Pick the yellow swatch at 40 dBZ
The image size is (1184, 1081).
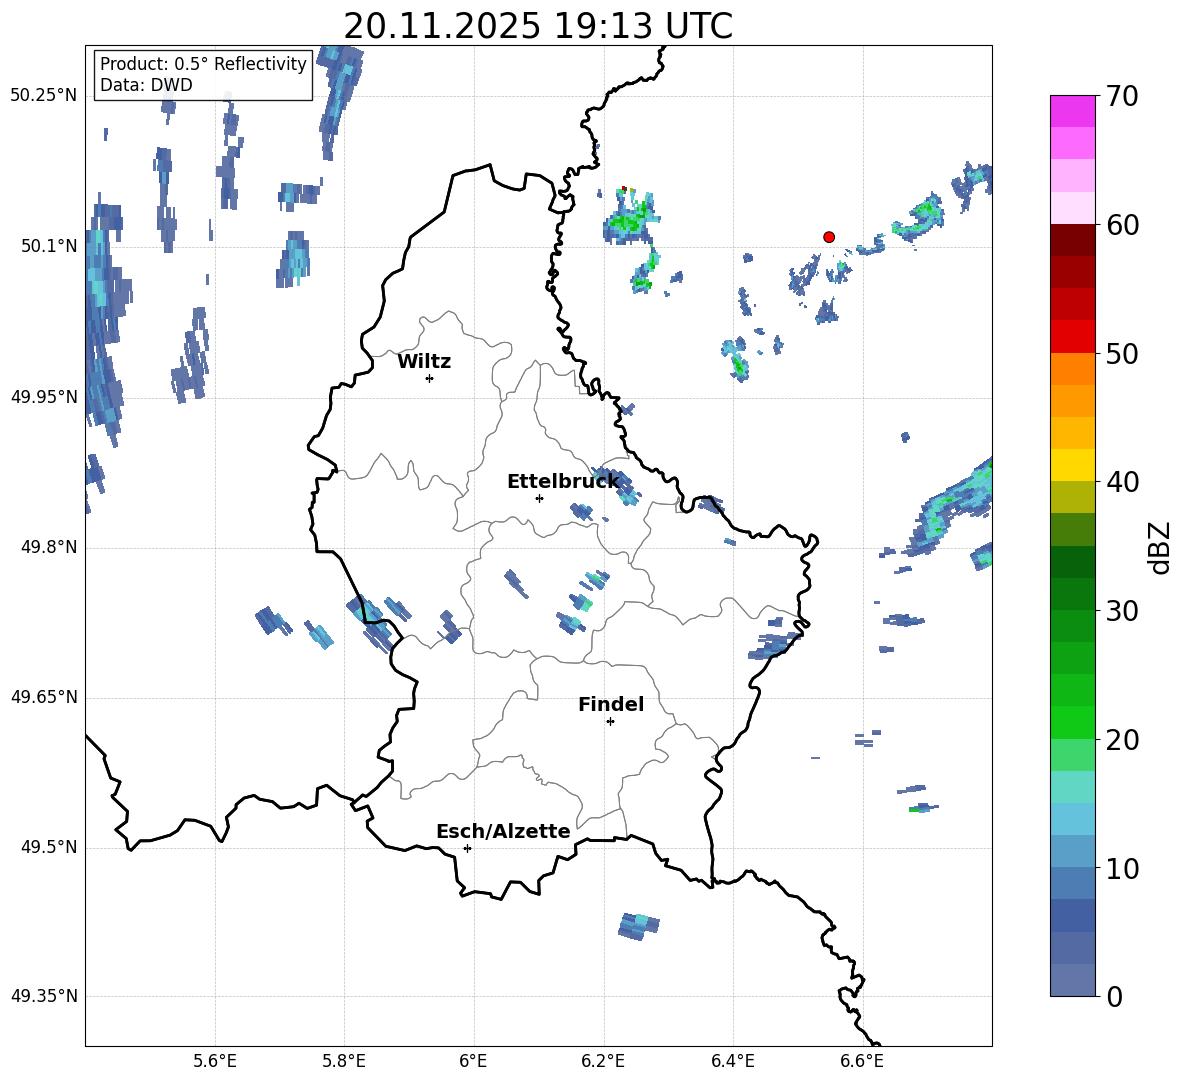point(1073,465)
